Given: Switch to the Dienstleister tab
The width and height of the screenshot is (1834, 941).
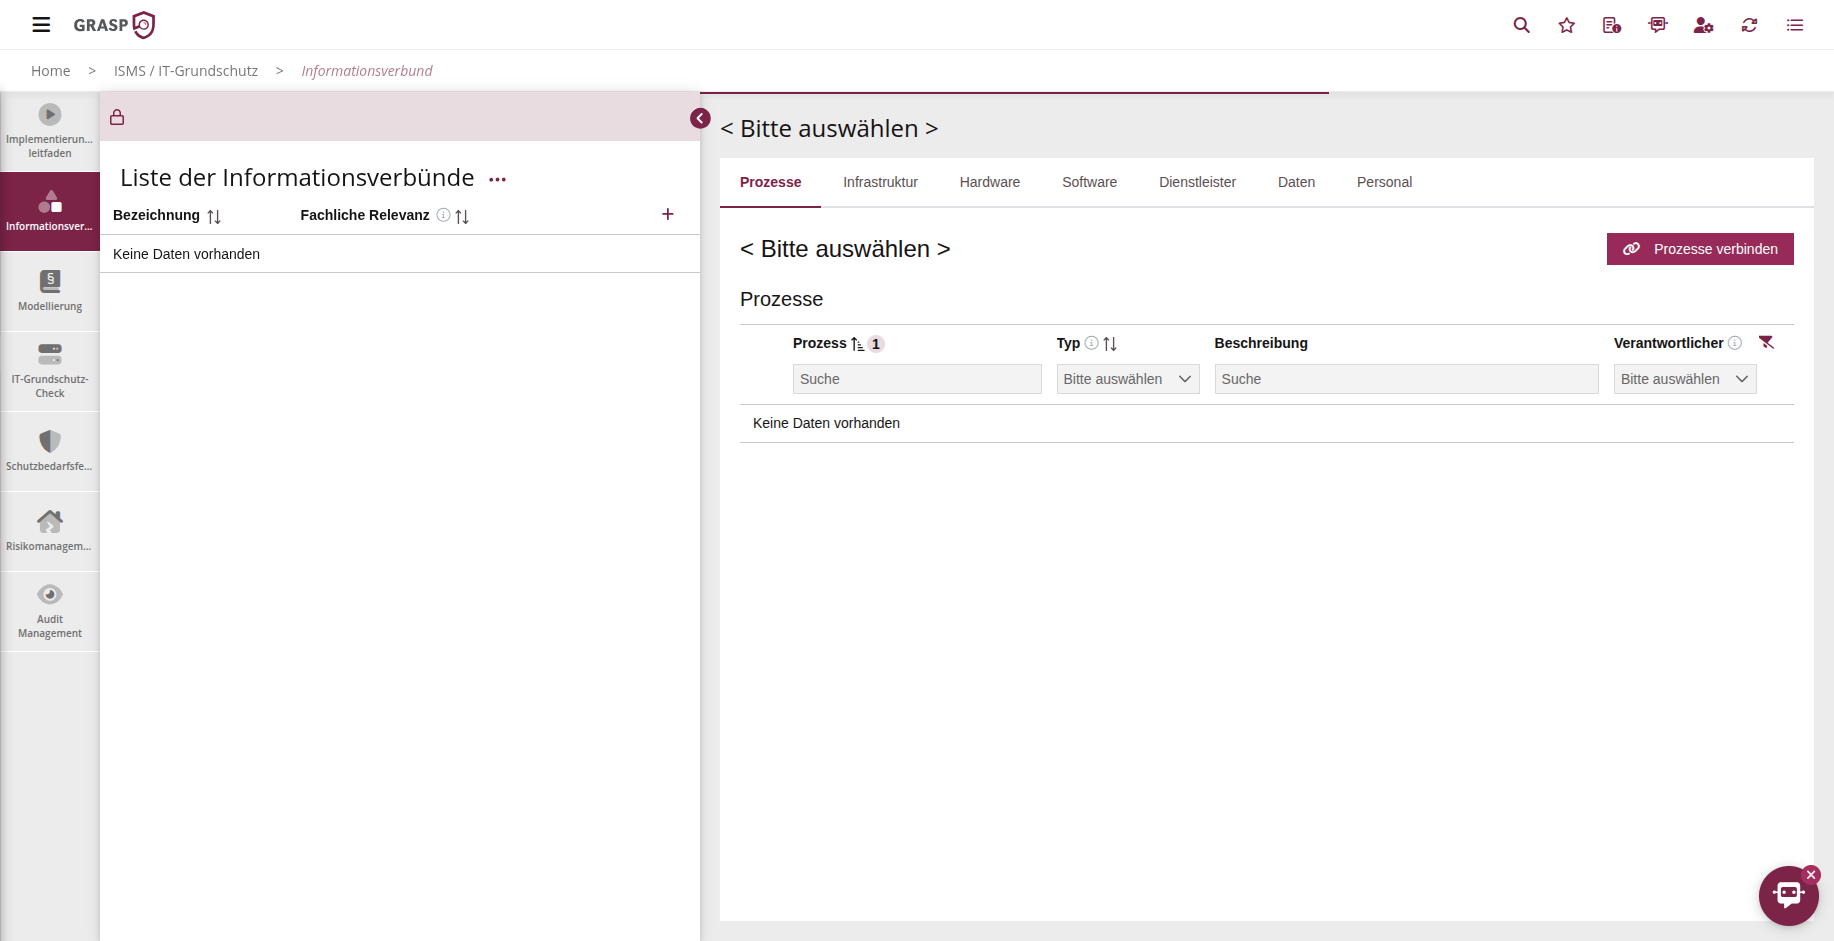Looking at the screenshot, I should [1197, 182].
